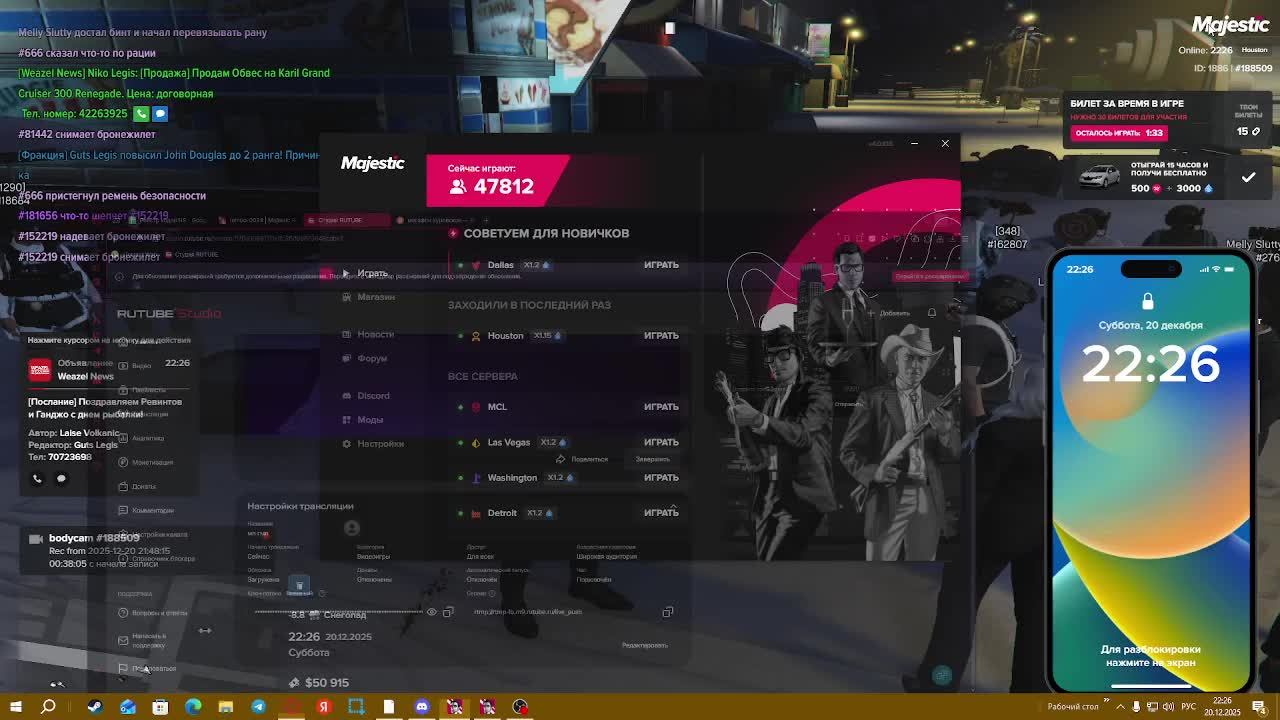1280x720 pixels.
Task: Click the Las Vegas server emblem icon
Action: pyautogui.click(x=475, y=442)
